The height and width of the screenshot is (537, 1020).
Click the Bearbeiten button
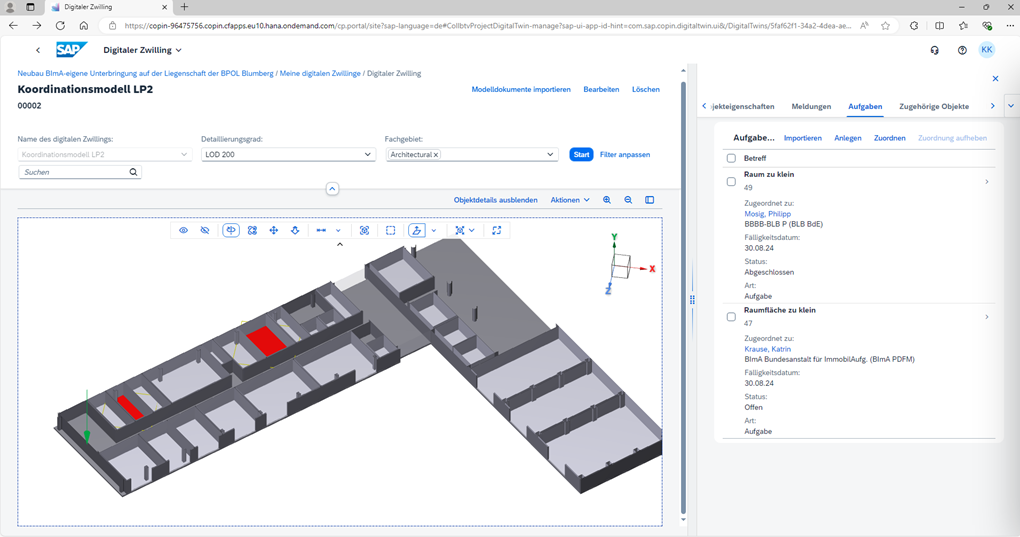pyautogui.click(x=601, y=90)
